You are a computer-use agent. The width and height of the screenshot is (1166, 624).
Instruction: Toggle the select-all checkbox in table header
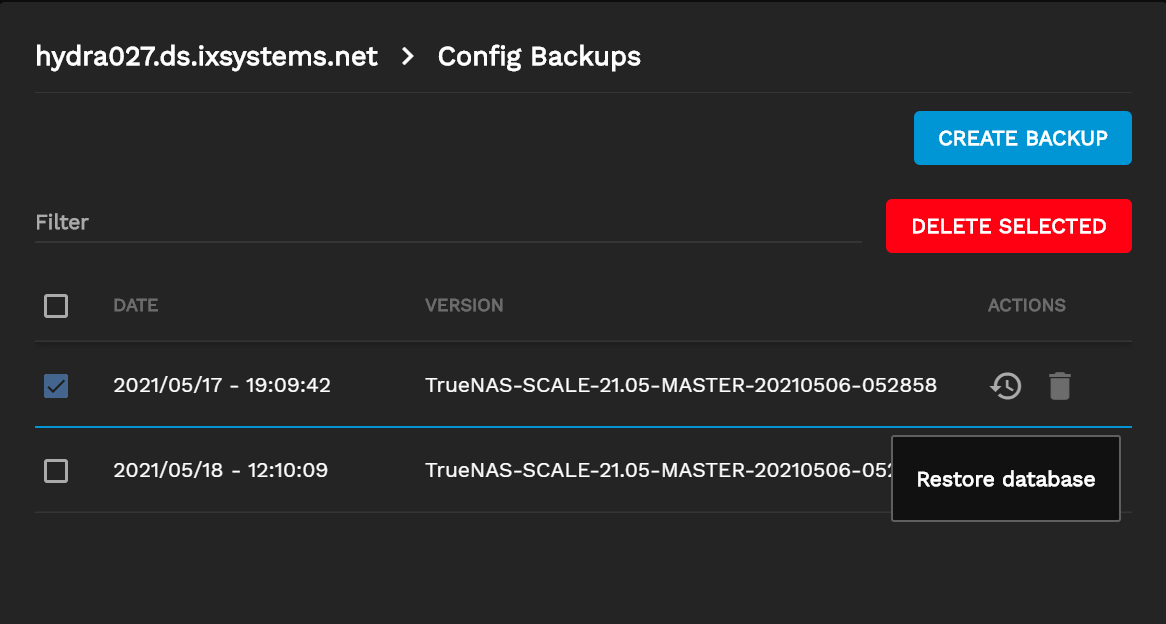56,306
